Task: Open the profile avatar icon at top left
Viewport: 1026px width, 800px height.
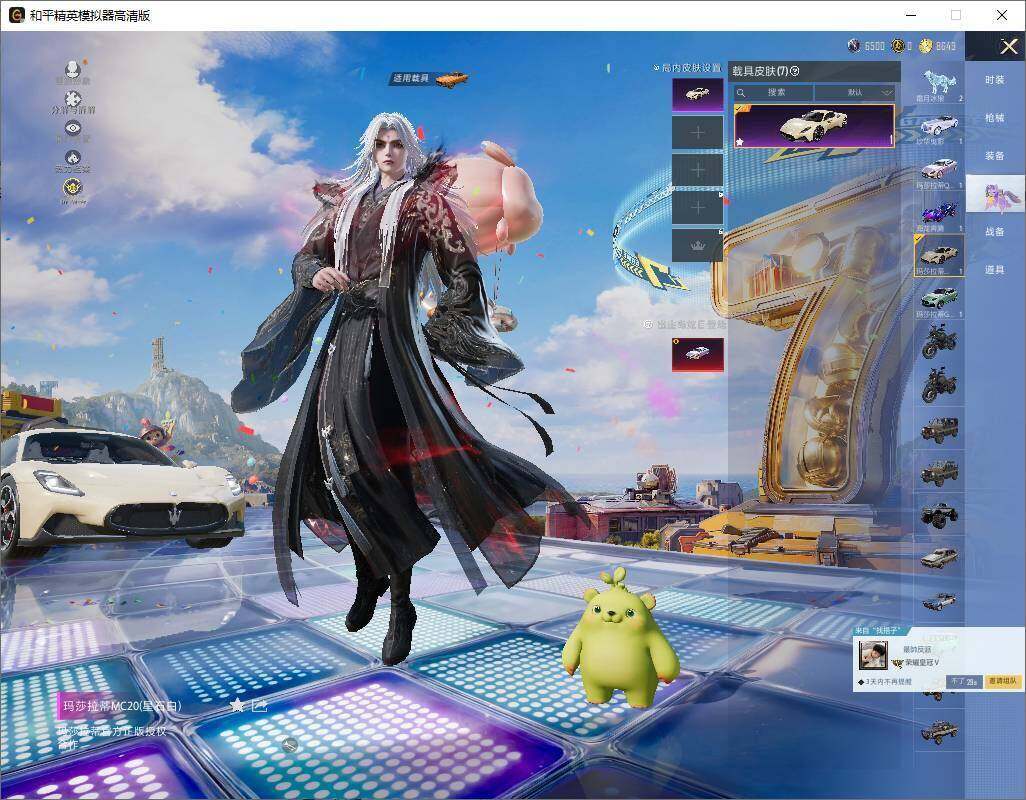Action: (73, 68)
